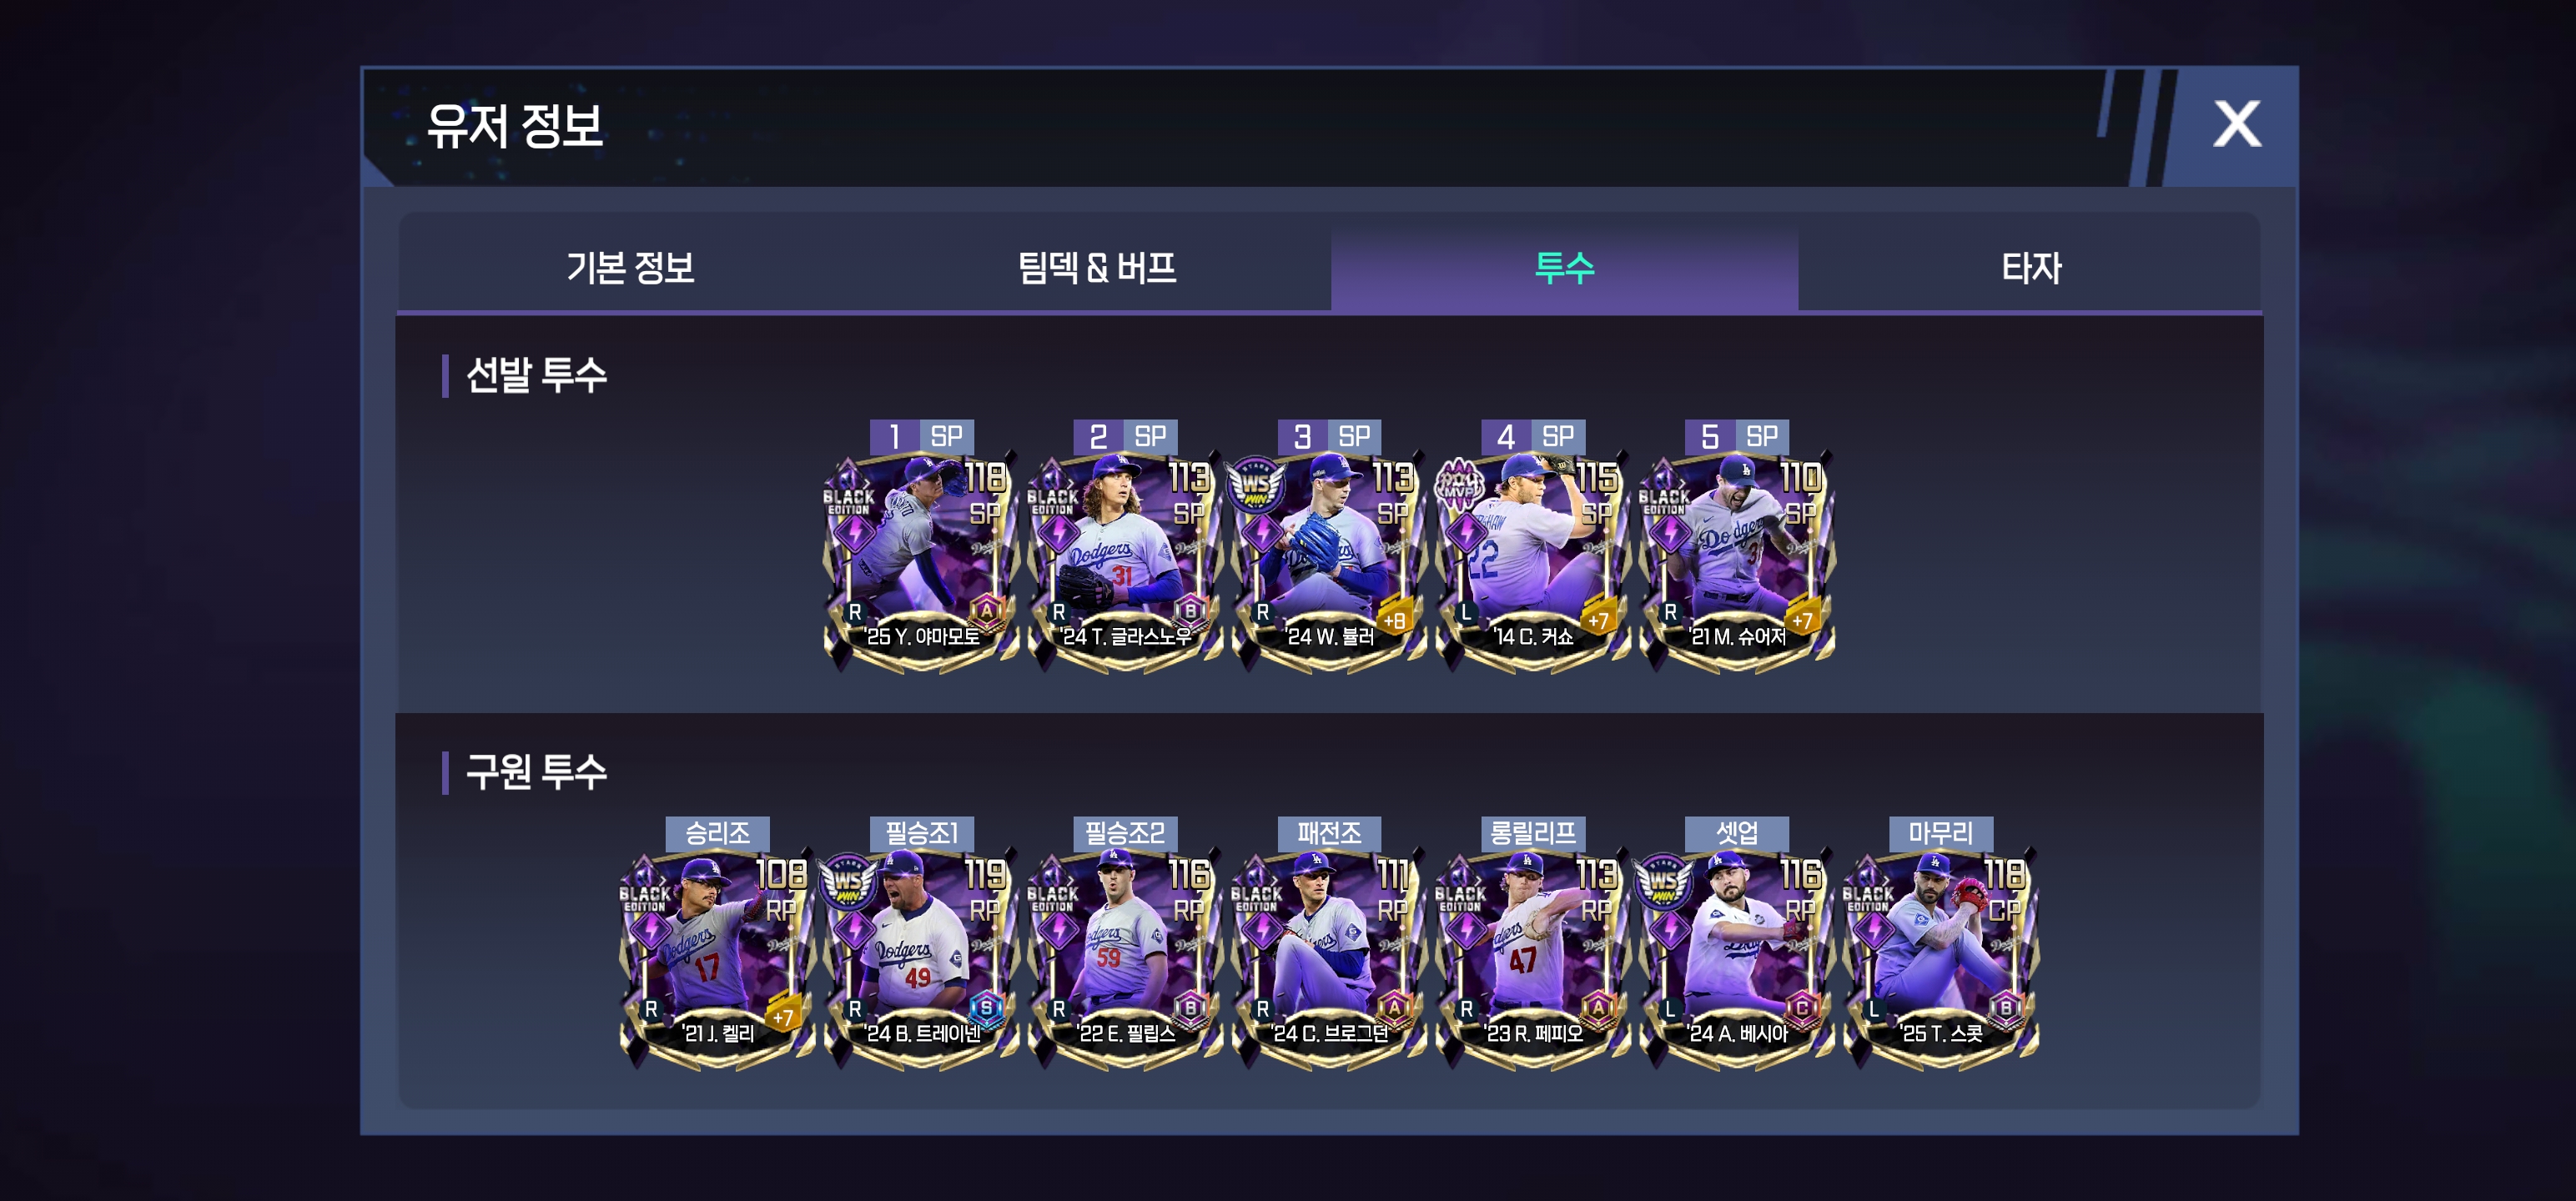Click the WS Win badge on 뷸러 card
Viewport: 2576px width, 1201px height.
pos(1256,486)
